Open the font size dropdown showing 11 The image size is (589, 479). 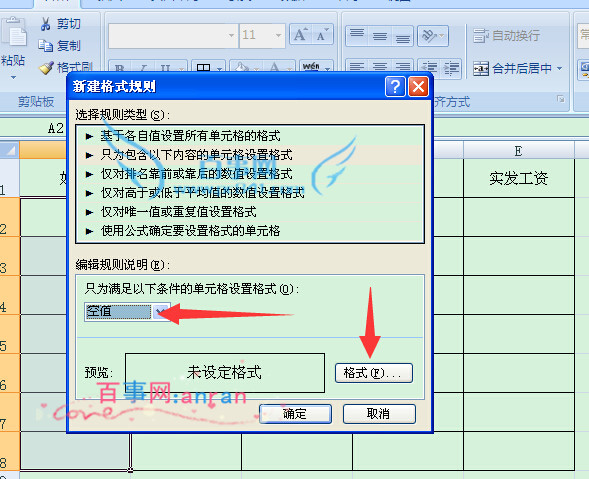278,35
